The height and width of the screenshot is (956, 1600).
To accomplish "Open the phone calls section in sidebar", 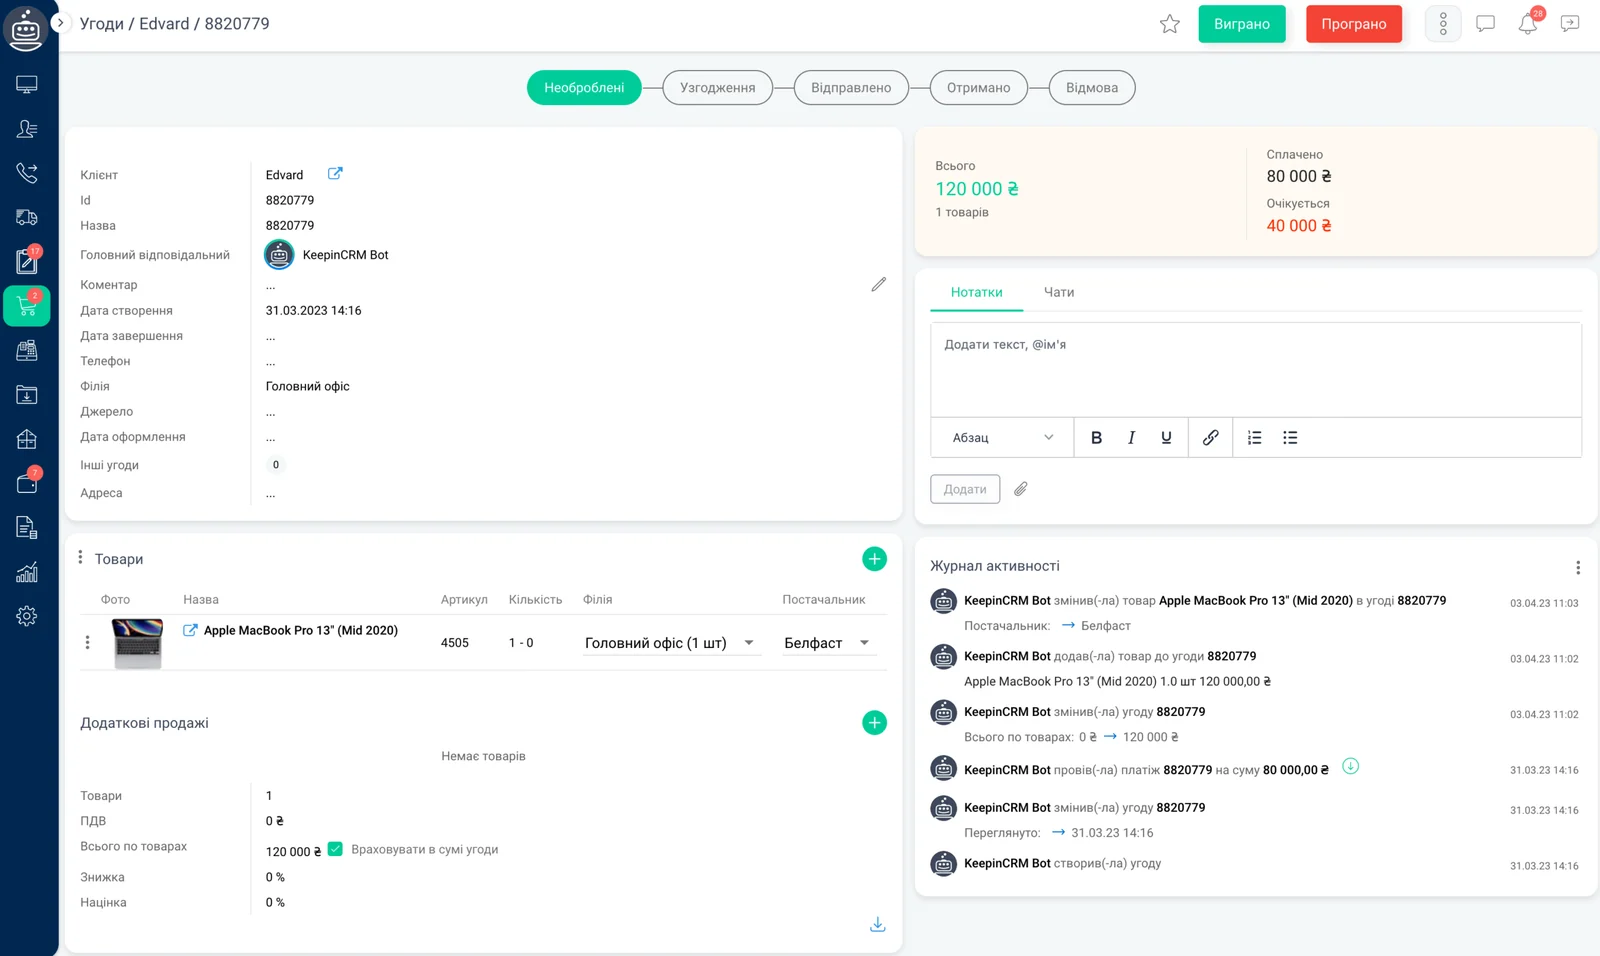I will (x=27, y=173).
